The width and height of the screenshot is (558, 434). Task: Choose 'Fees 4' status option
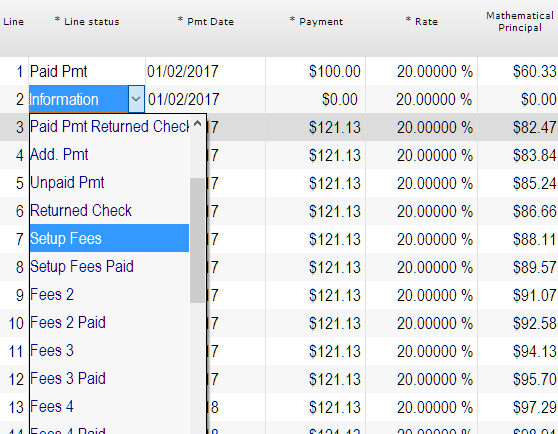pyautogui.click(x=109, y=406)
